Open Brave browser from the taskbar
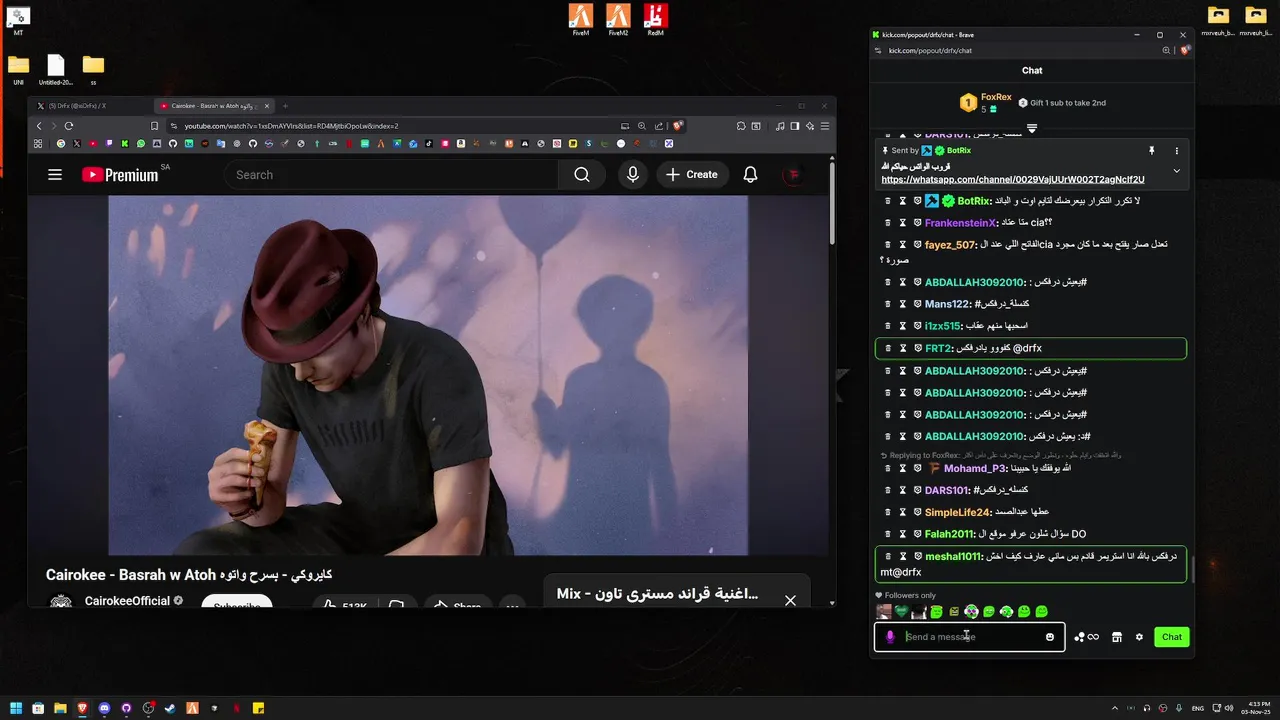 point(82,708)
